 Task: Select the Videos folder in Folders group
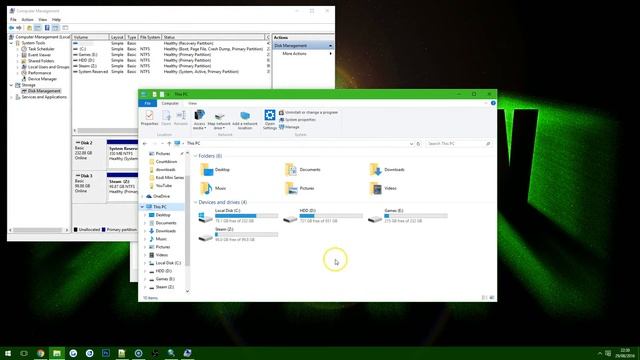pyautogui.click(x=383, y=188)
